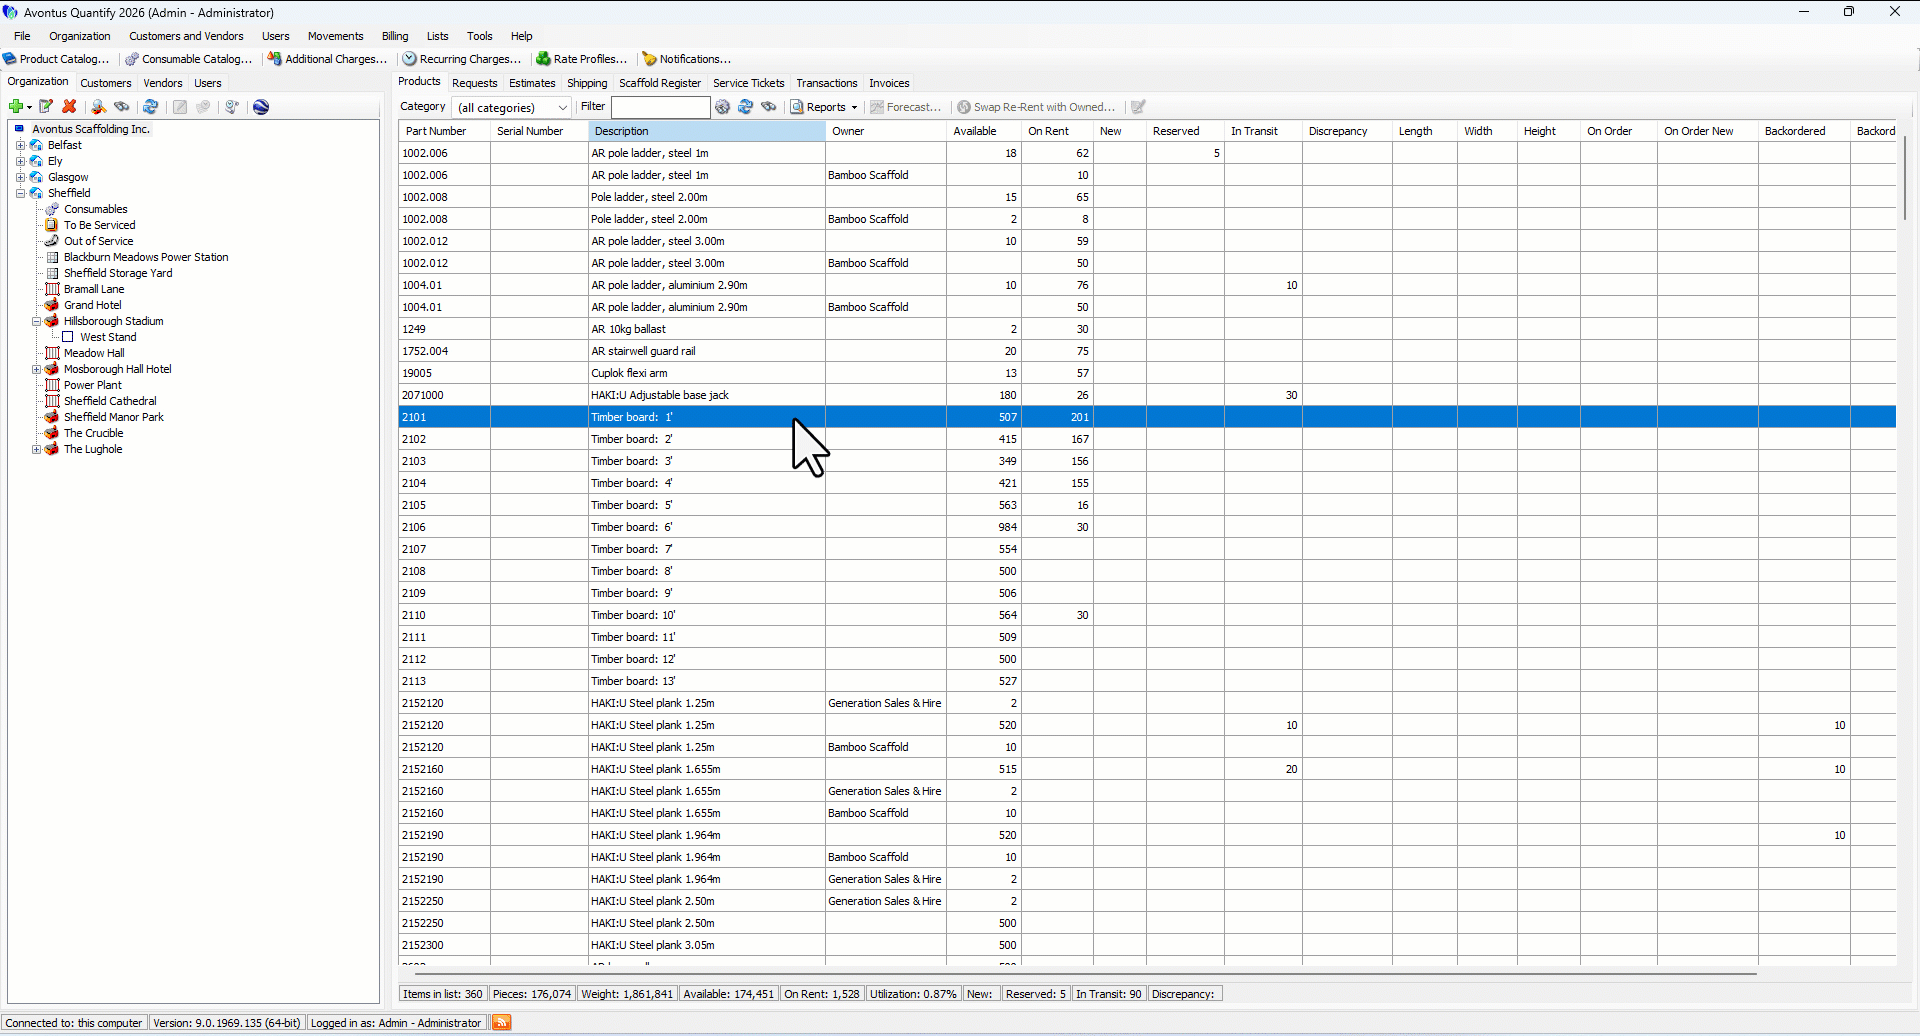Click the red X Delete icon
1920x1036 pixels.
(x=69, y=107)
